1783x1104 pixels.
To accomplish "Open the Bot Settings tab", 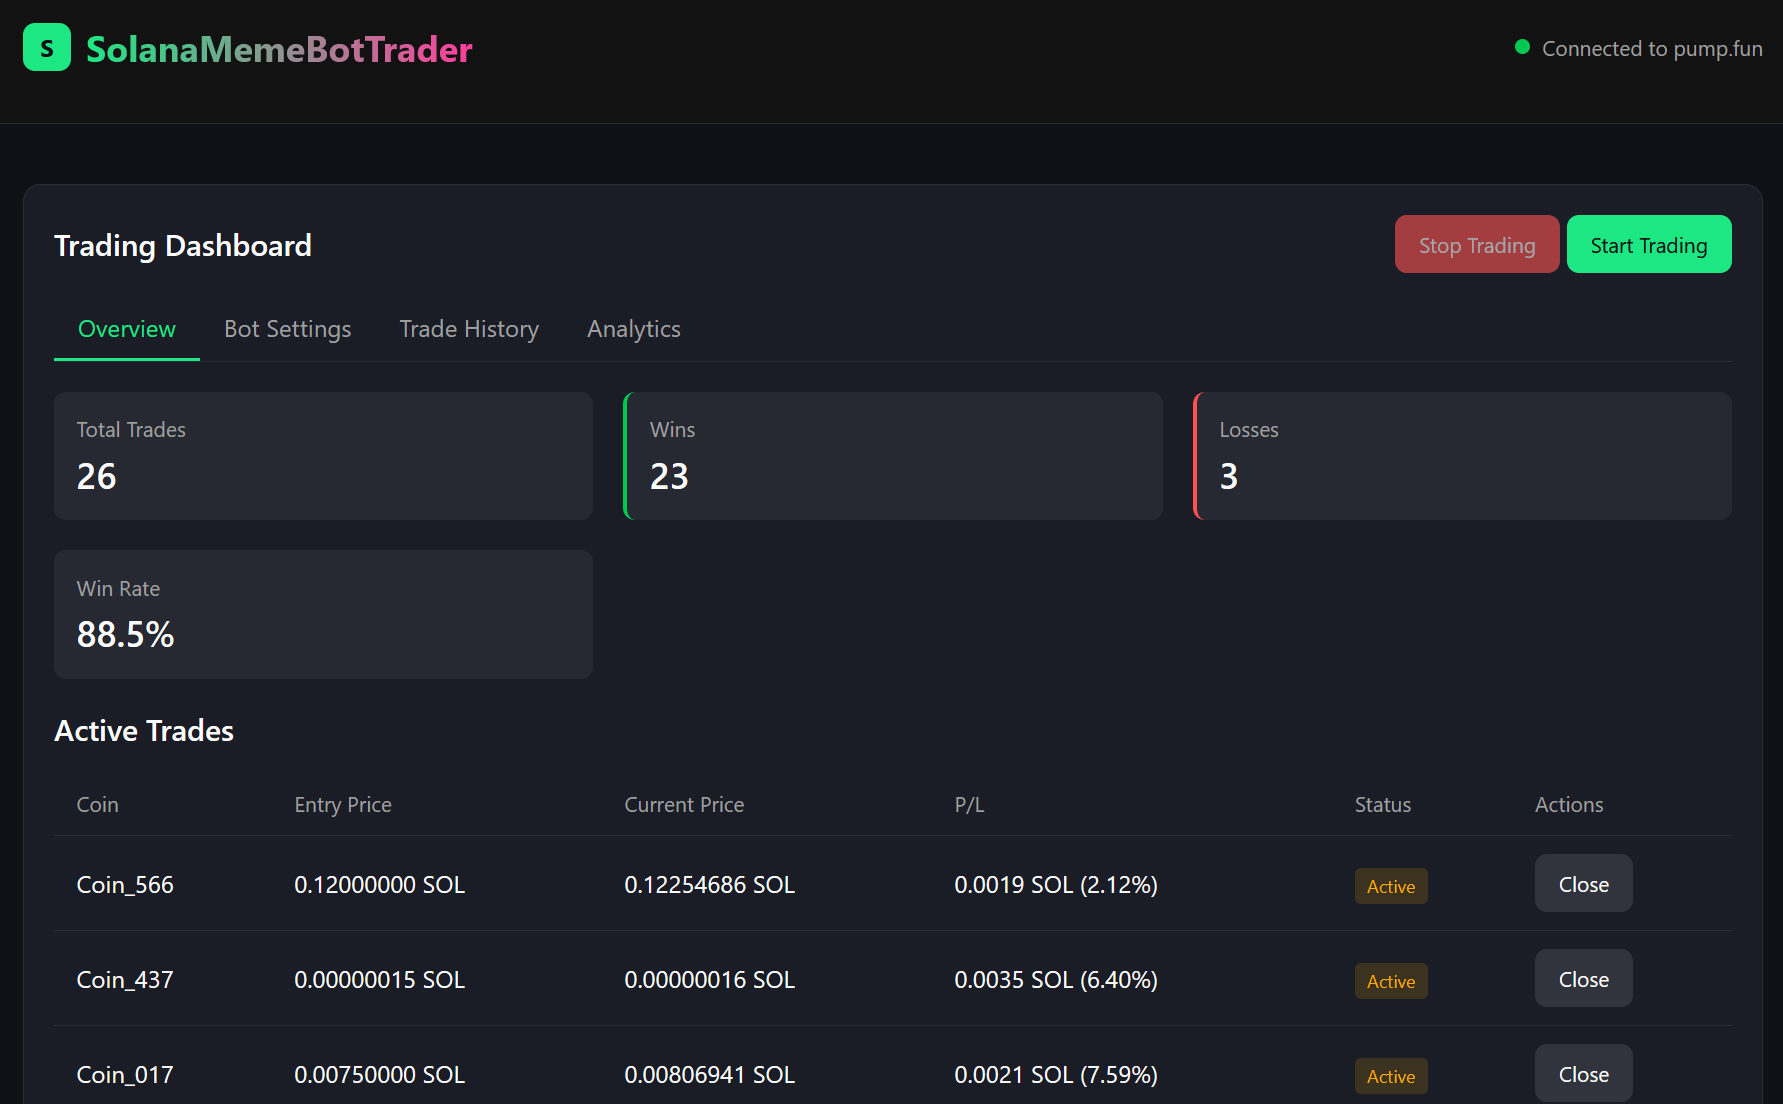I will click(x=288, y=329).
